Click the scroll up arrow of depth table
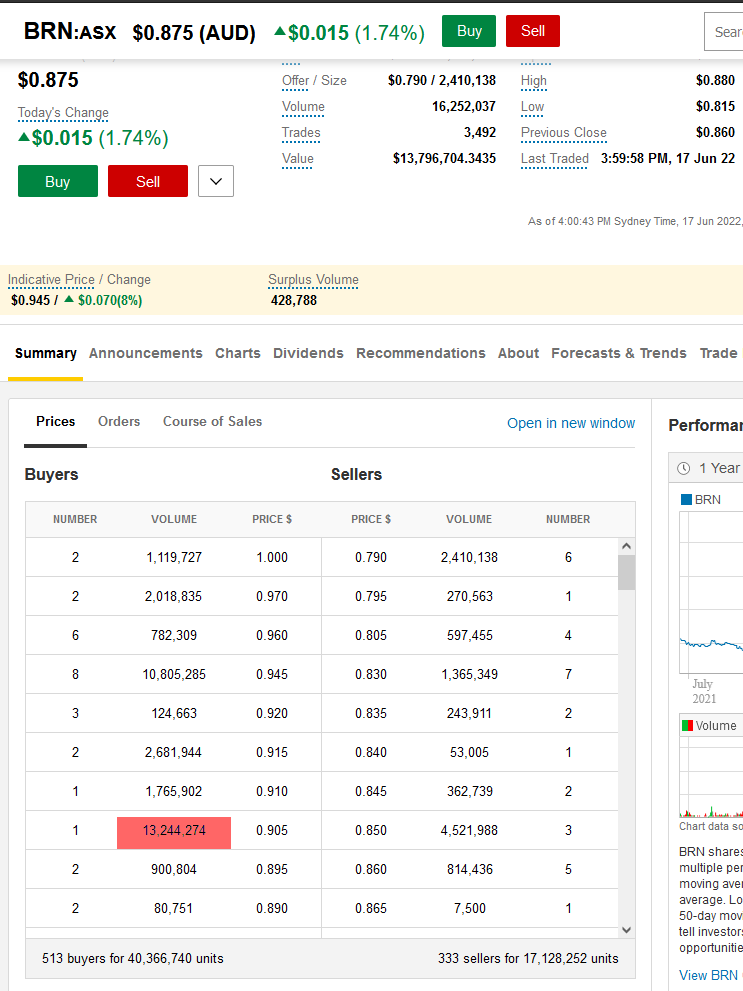 [626, 546]
